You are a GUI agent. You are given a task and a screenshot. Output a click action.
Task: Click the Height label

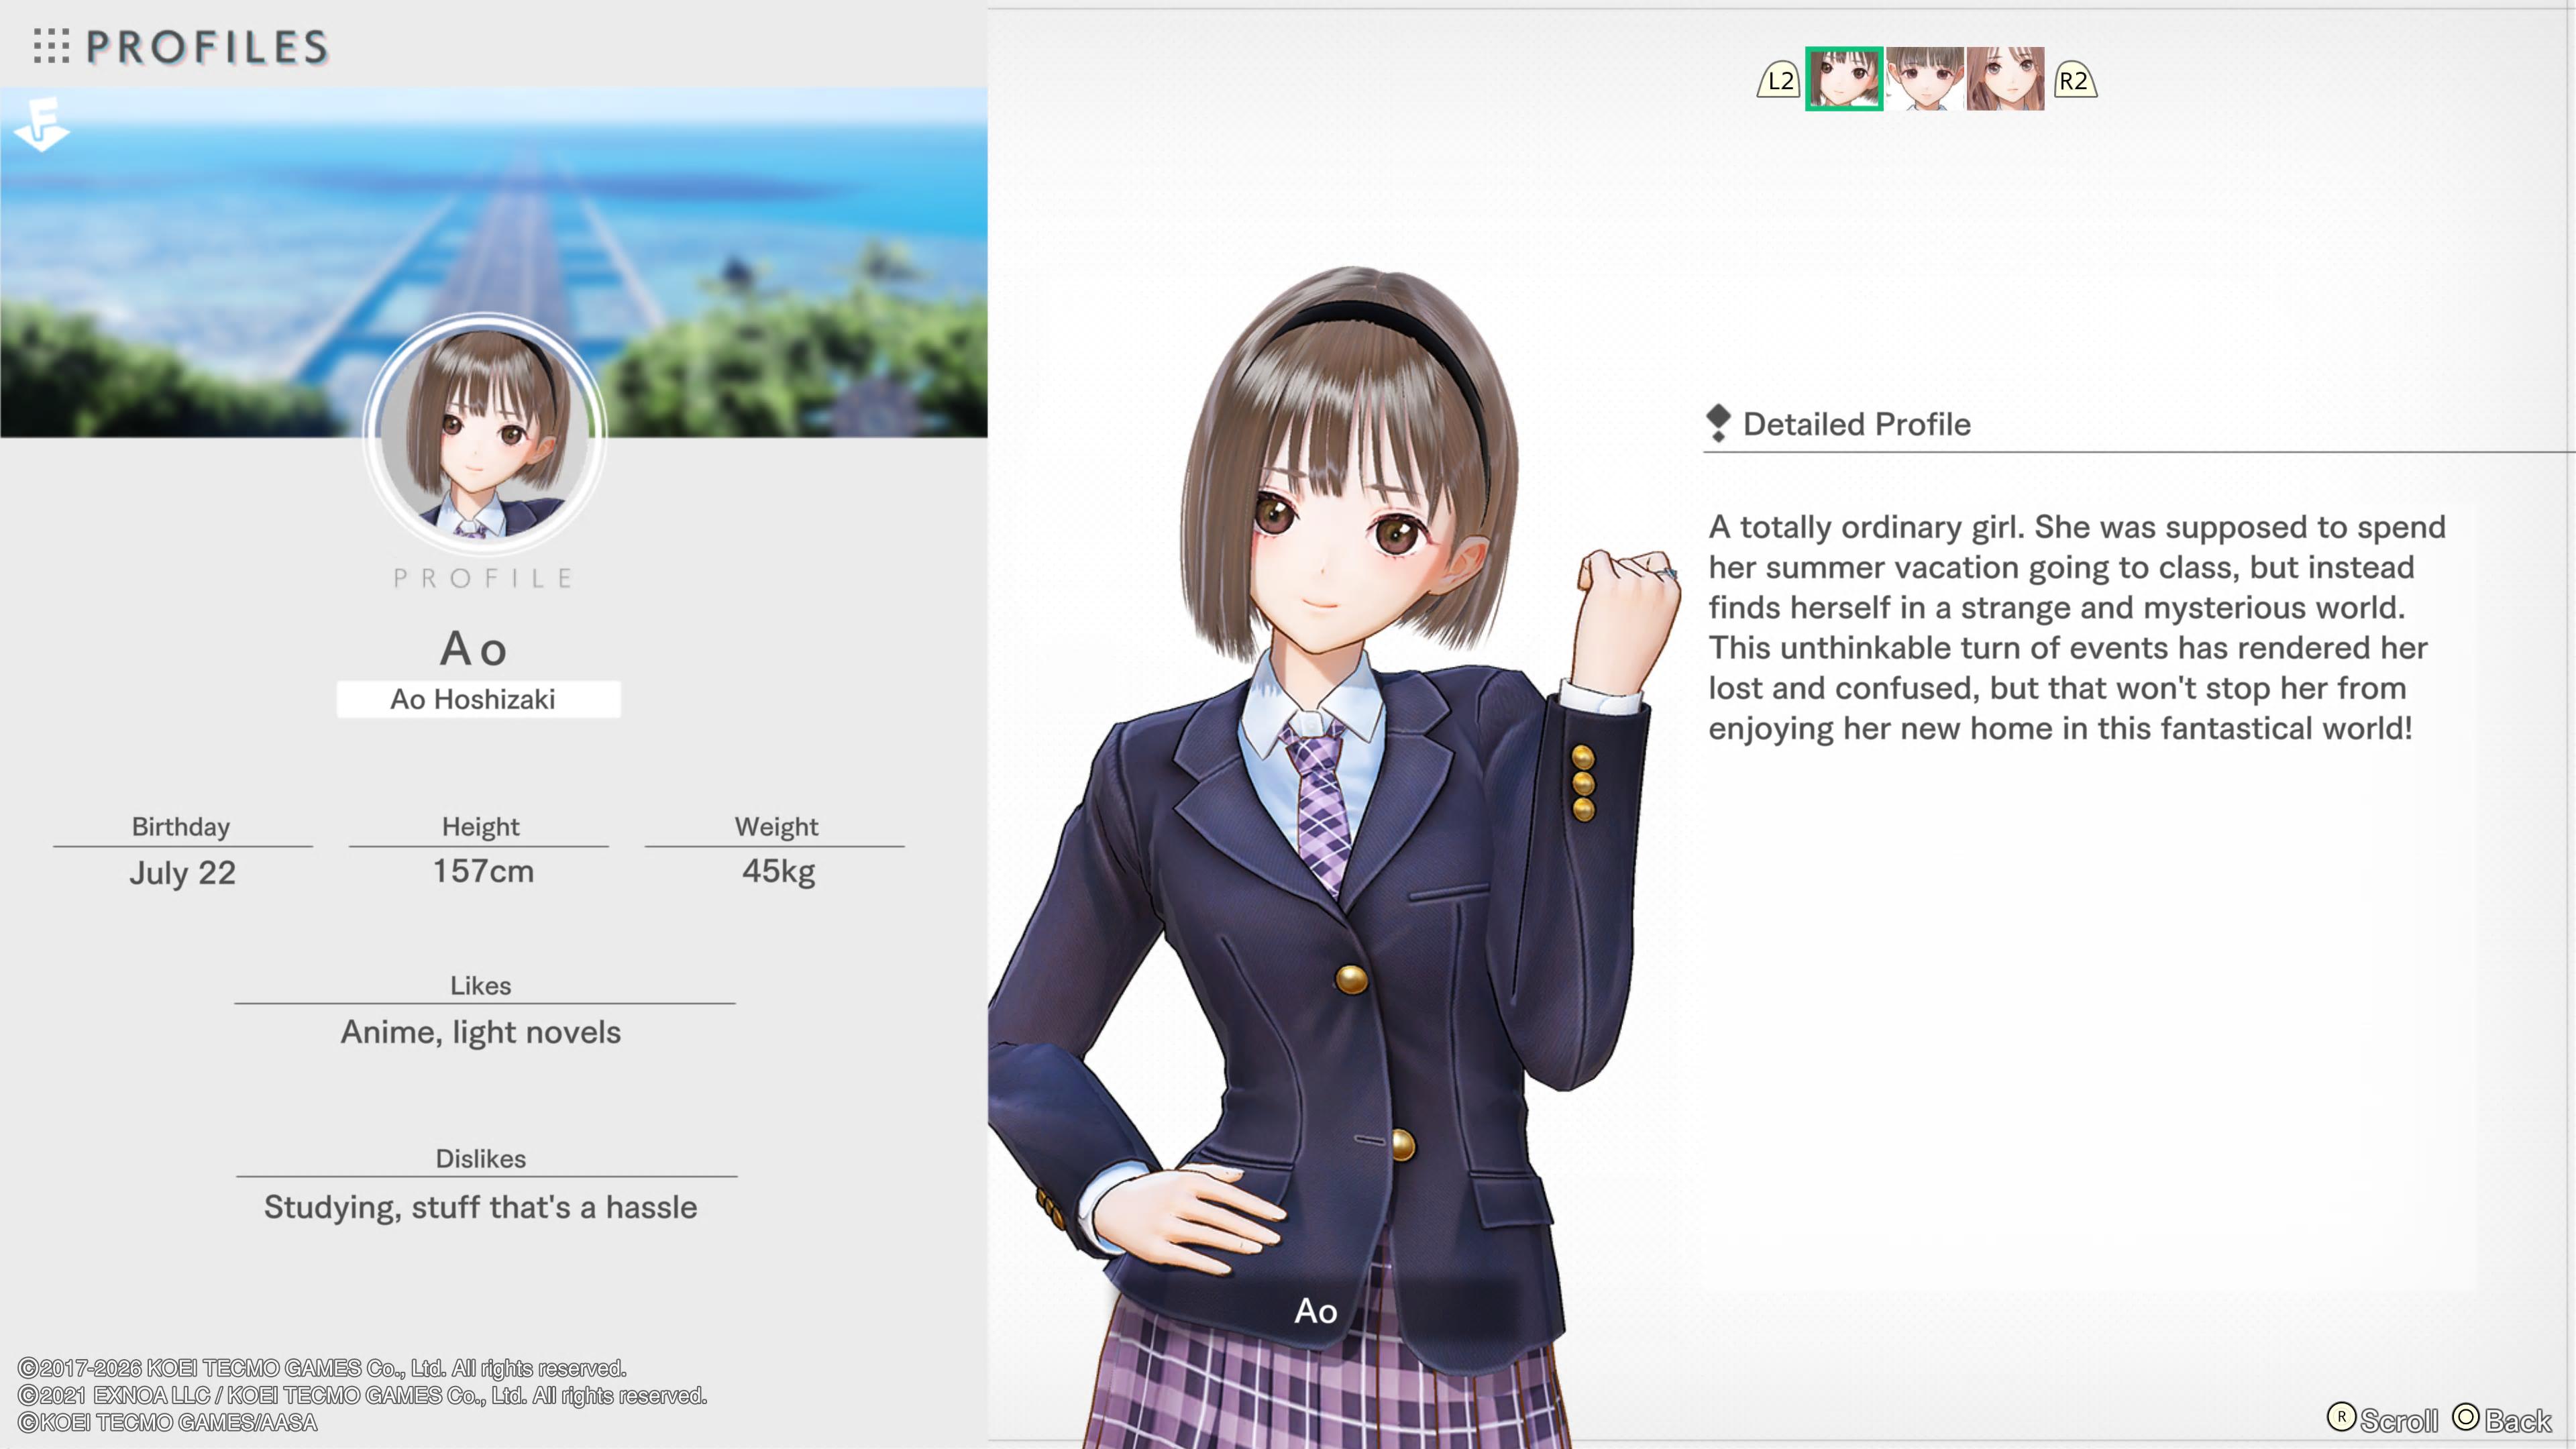481,827
